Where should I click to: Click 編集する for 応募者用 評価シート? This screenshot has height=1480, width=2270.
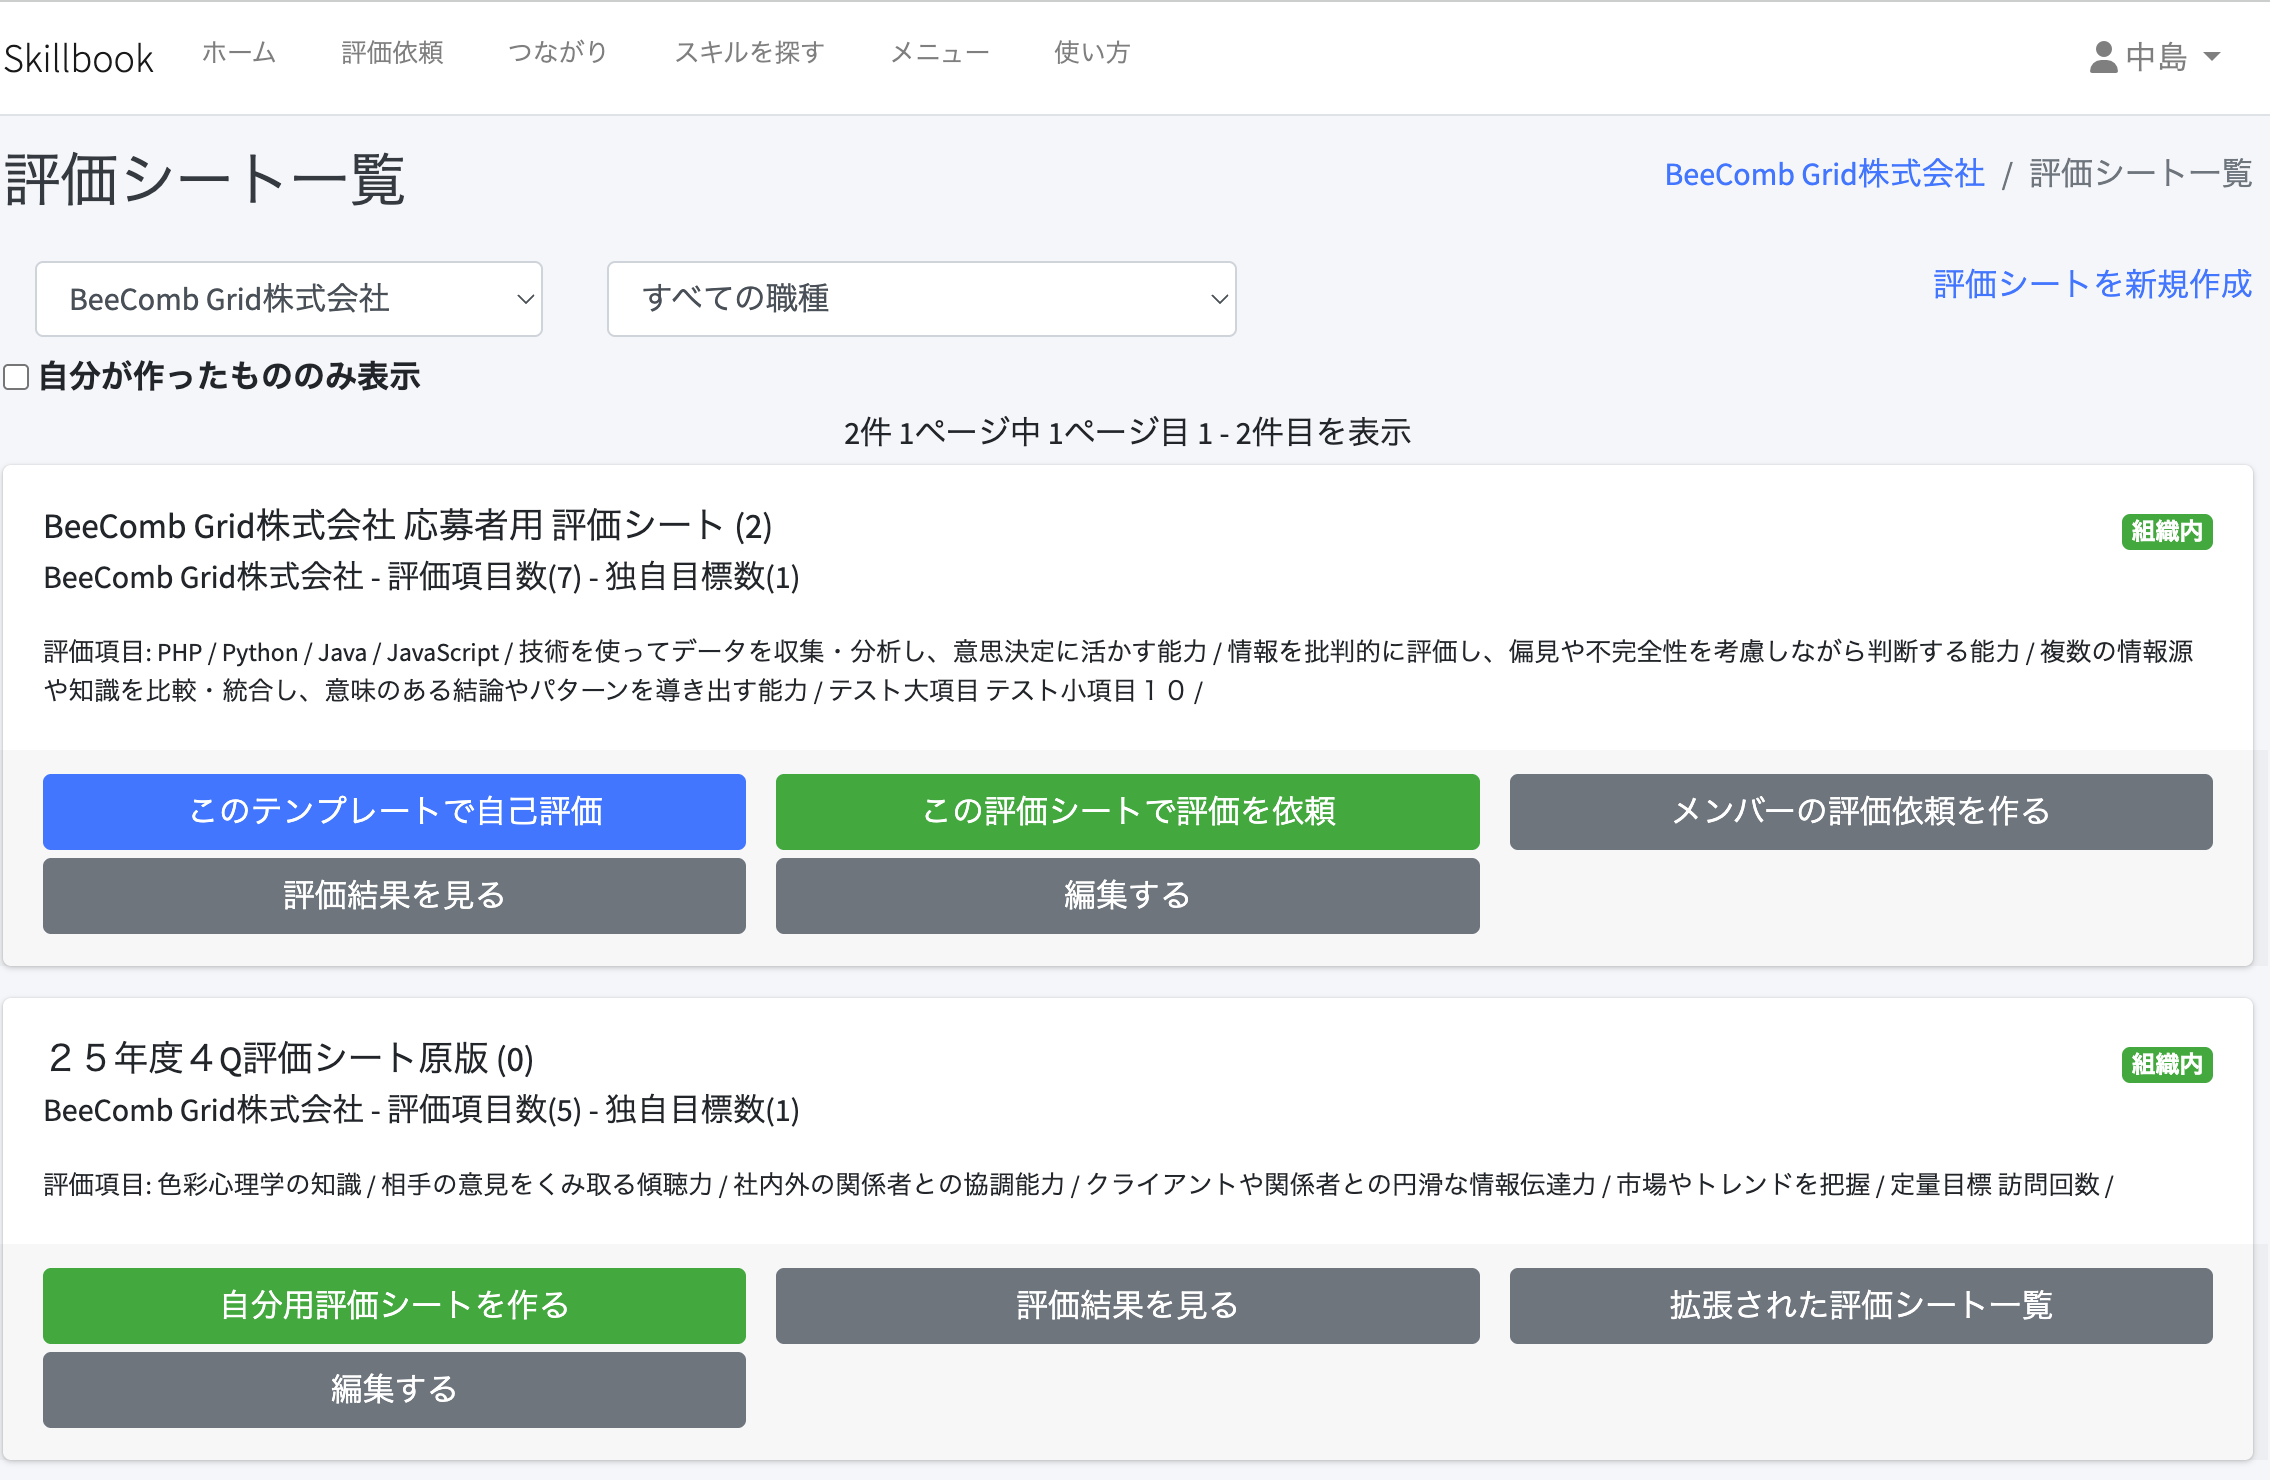coord(1128,896)
